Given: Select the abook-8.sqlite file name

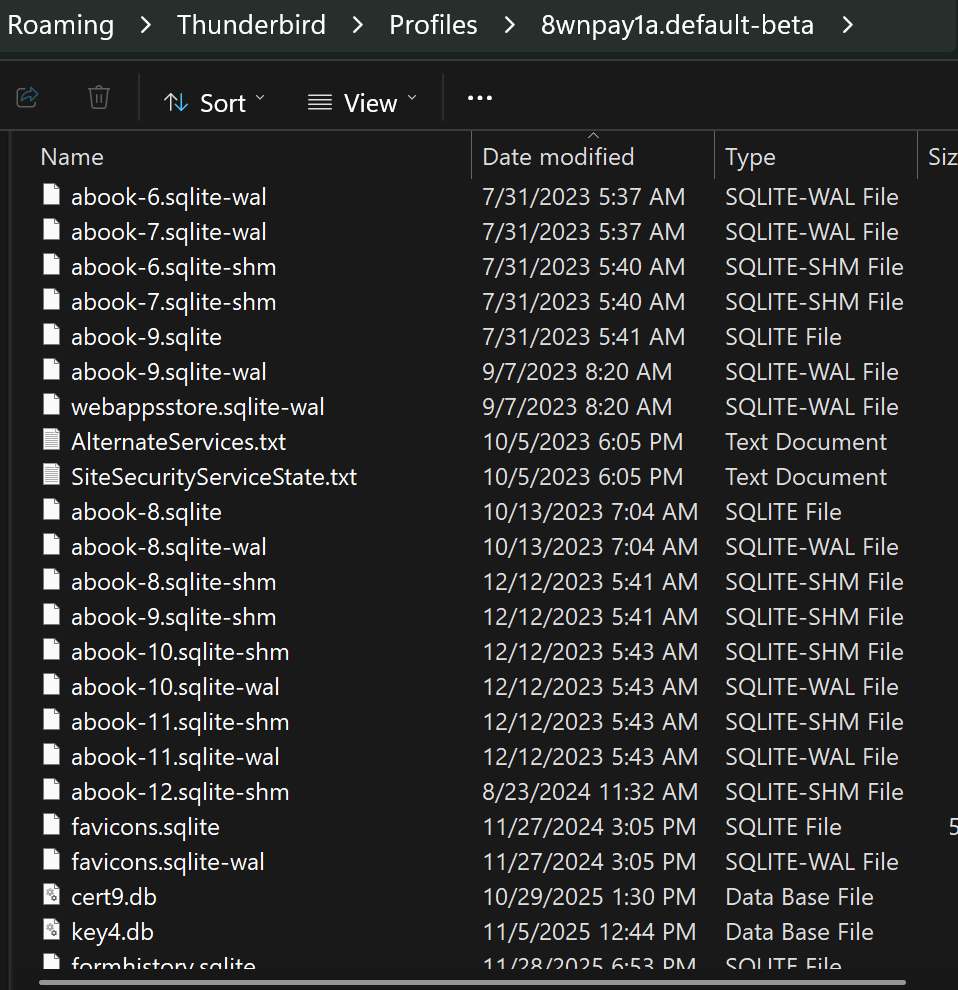Looking at the screenshot, I should click(147, 512).
